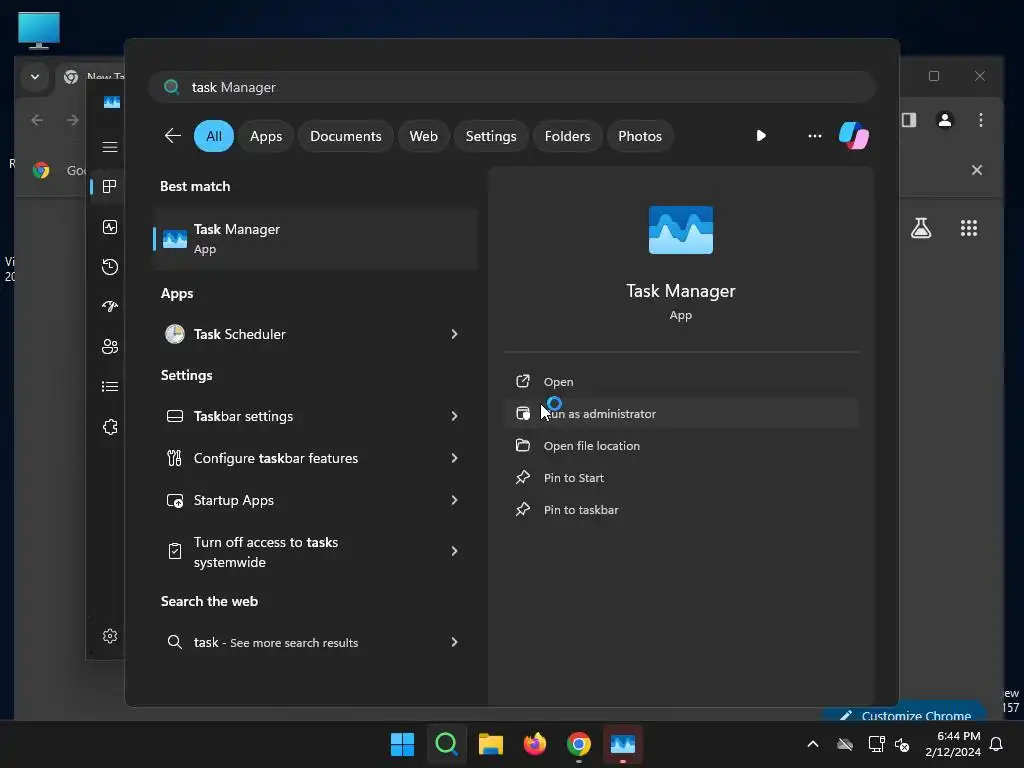The height and width of the screenshot is (768, 1024).
Task: Select Performance page in Task Manager sidebar
Action: [110, 227]
